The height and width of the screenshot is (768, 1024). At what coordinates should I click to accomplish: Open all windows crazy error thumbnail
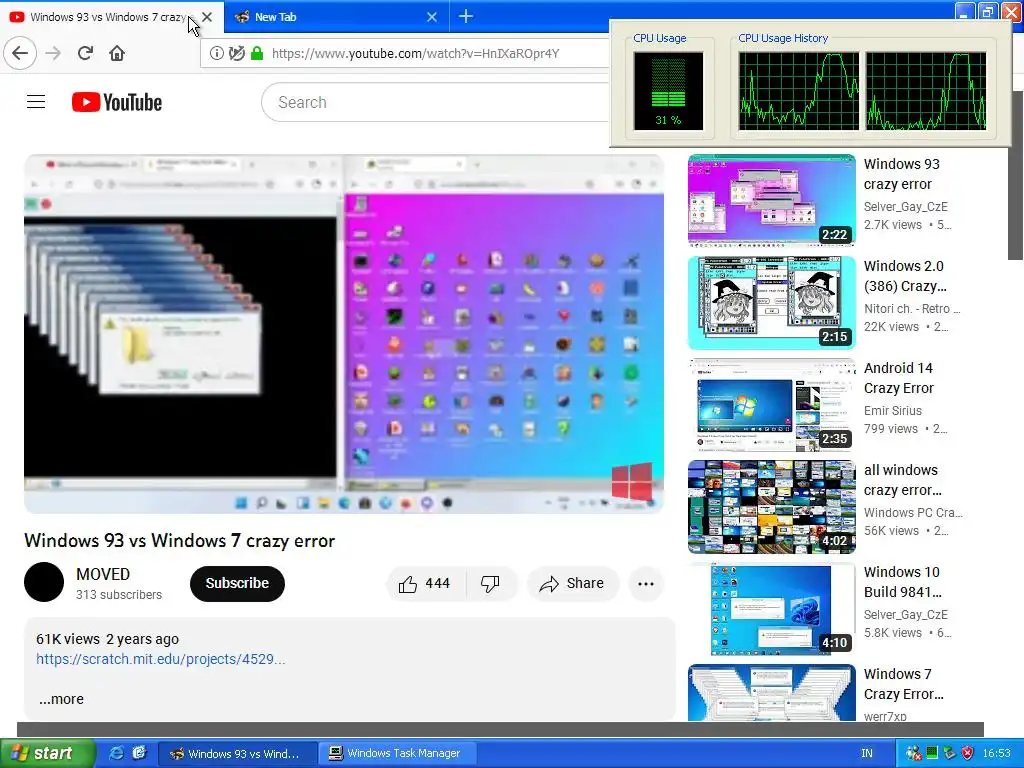pos(771,507)
